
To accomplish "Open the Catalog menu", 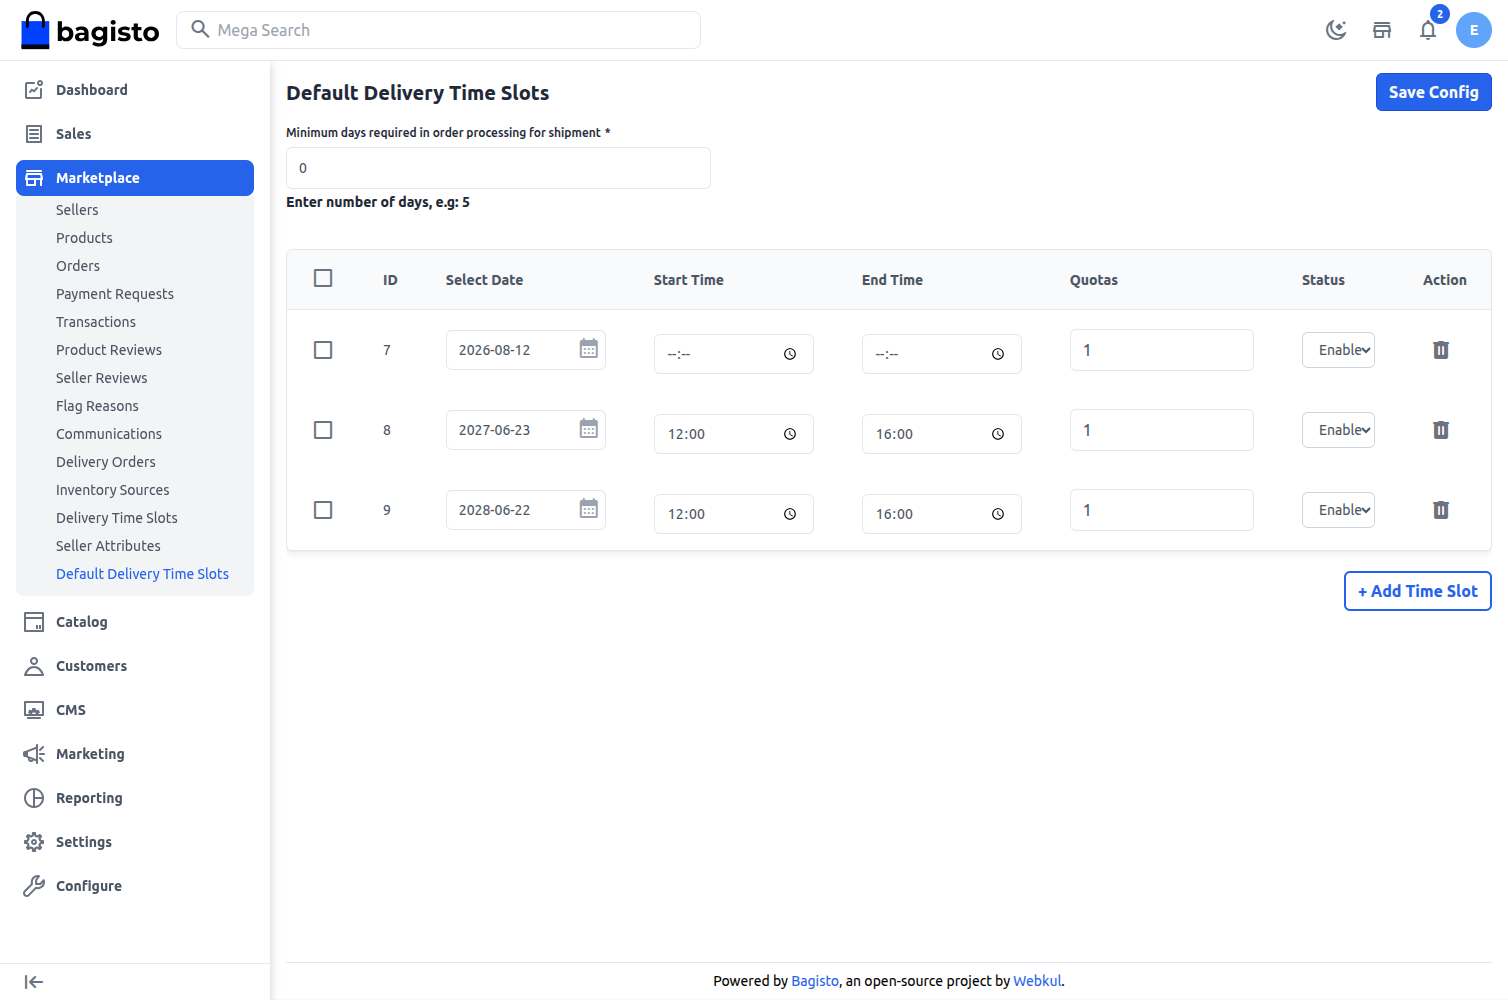I will tap(135, 622).
